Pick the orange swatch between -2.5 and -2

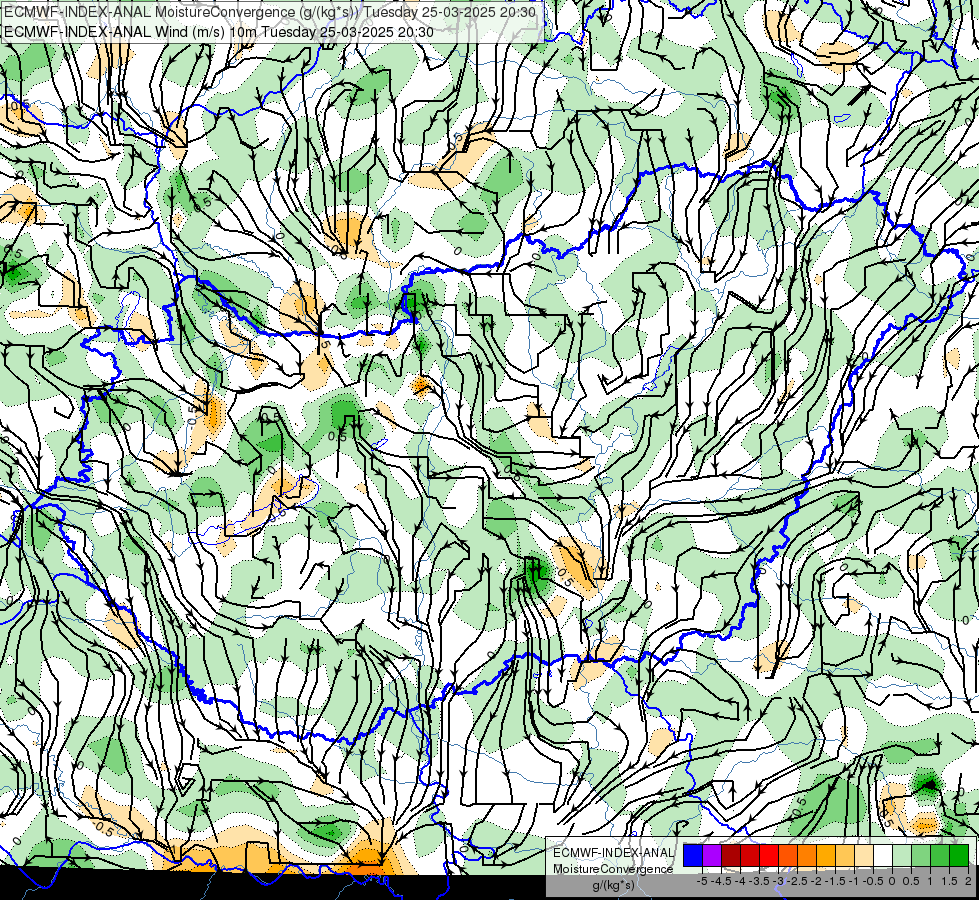[807, 856]
